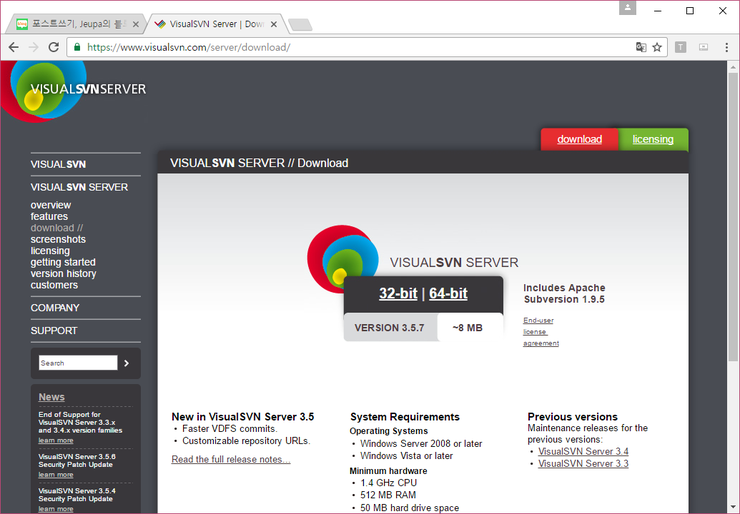The height and width of the screenshot is (514, 740).
Task: Open the SUPPORT sidebar section
Action: tap(54, 331)
